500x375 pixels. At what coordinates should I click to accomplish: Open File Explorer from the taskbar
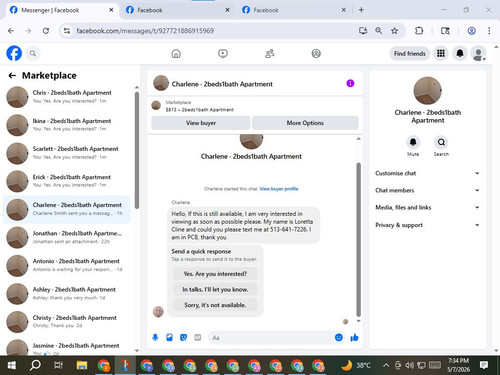(82, 366)
